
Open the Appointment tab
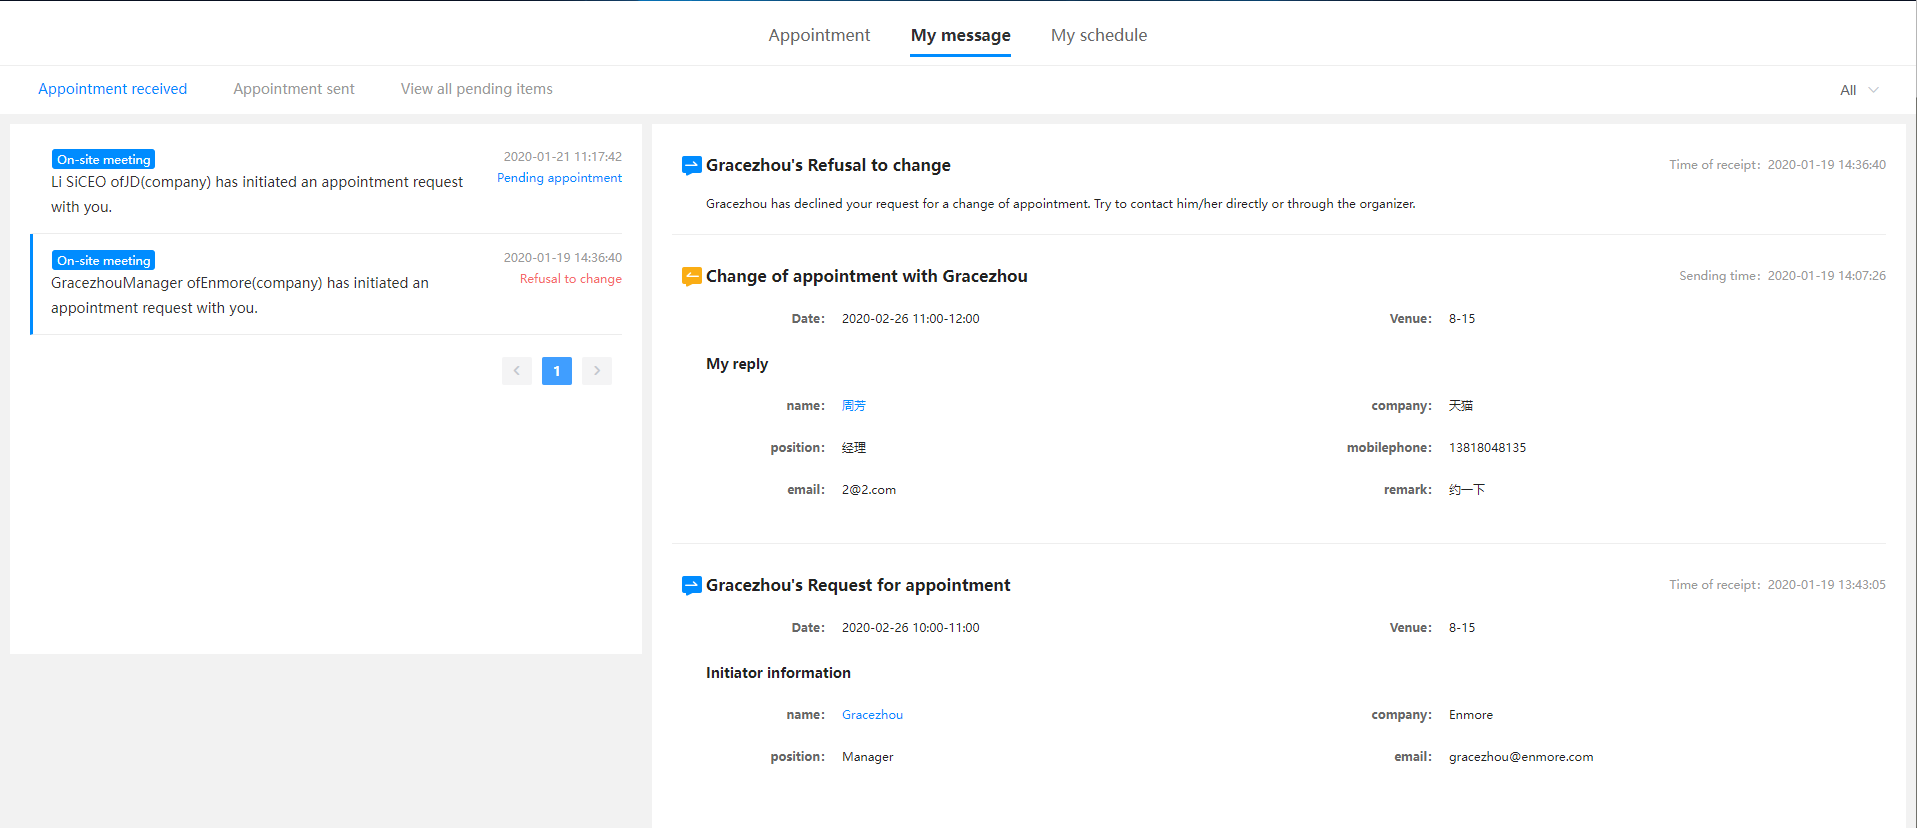pos(819,35)
